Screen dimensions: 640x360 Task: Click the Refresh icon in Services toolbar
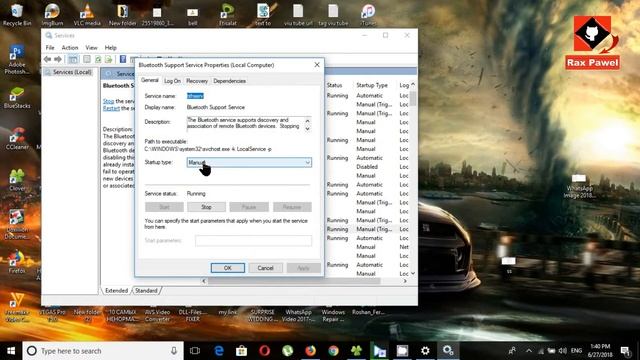click(x=98, y=60)
